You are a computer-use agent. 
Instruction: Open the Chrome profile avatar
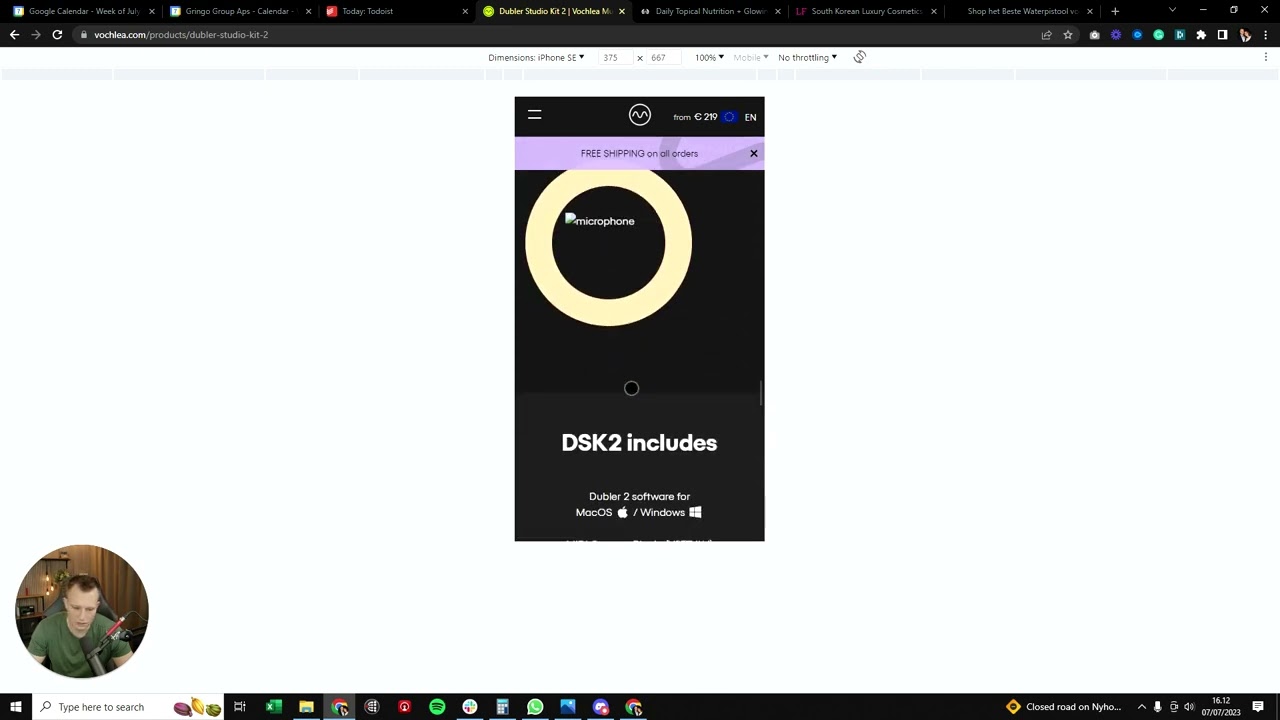pos(1244,34)
